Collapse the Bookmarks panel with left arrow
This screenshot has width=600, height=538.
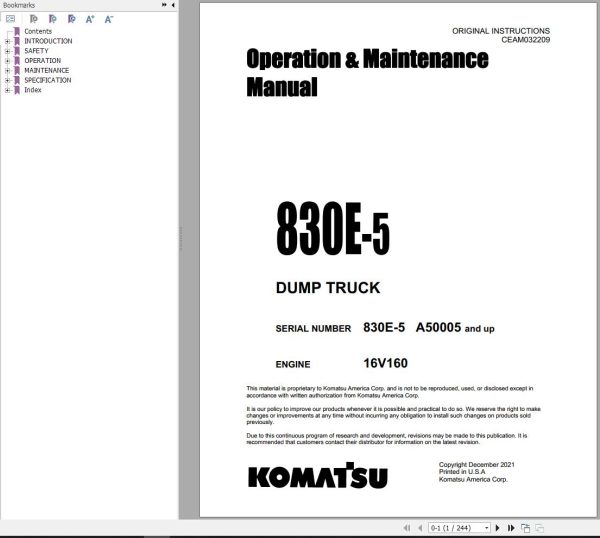(x=173, y=5)
